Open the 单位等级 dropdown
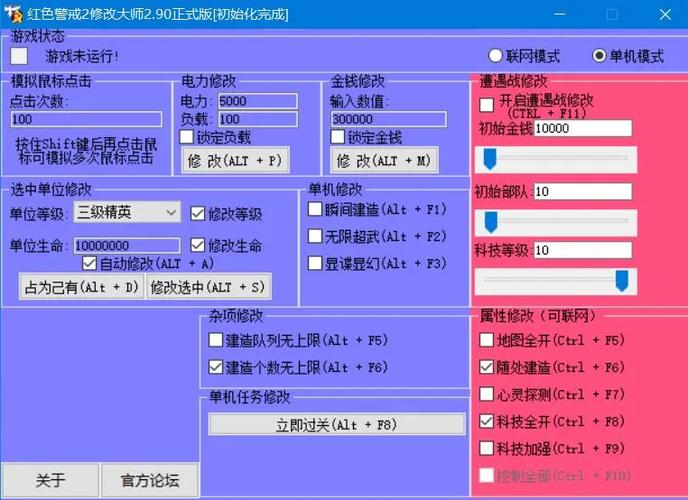 tap(127, 212)
